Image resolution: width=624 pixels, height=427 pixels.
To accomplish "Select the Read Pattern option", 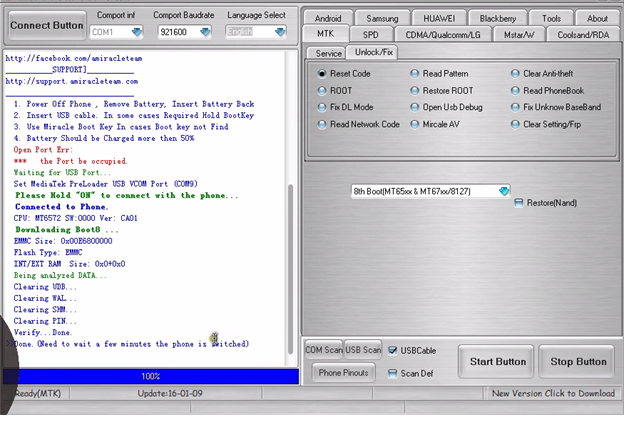I will [x=415, y=74].
